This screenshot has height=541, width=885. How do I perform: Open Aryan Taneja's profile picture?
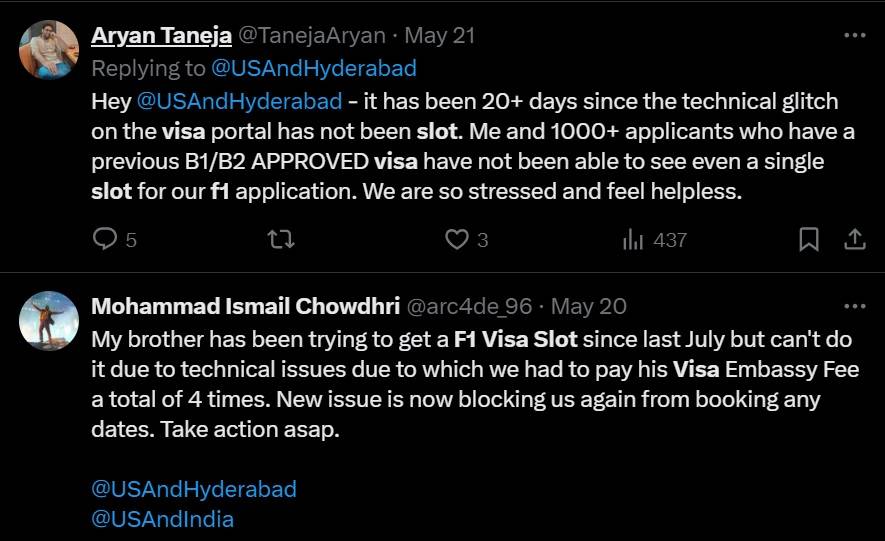(49, 50)
